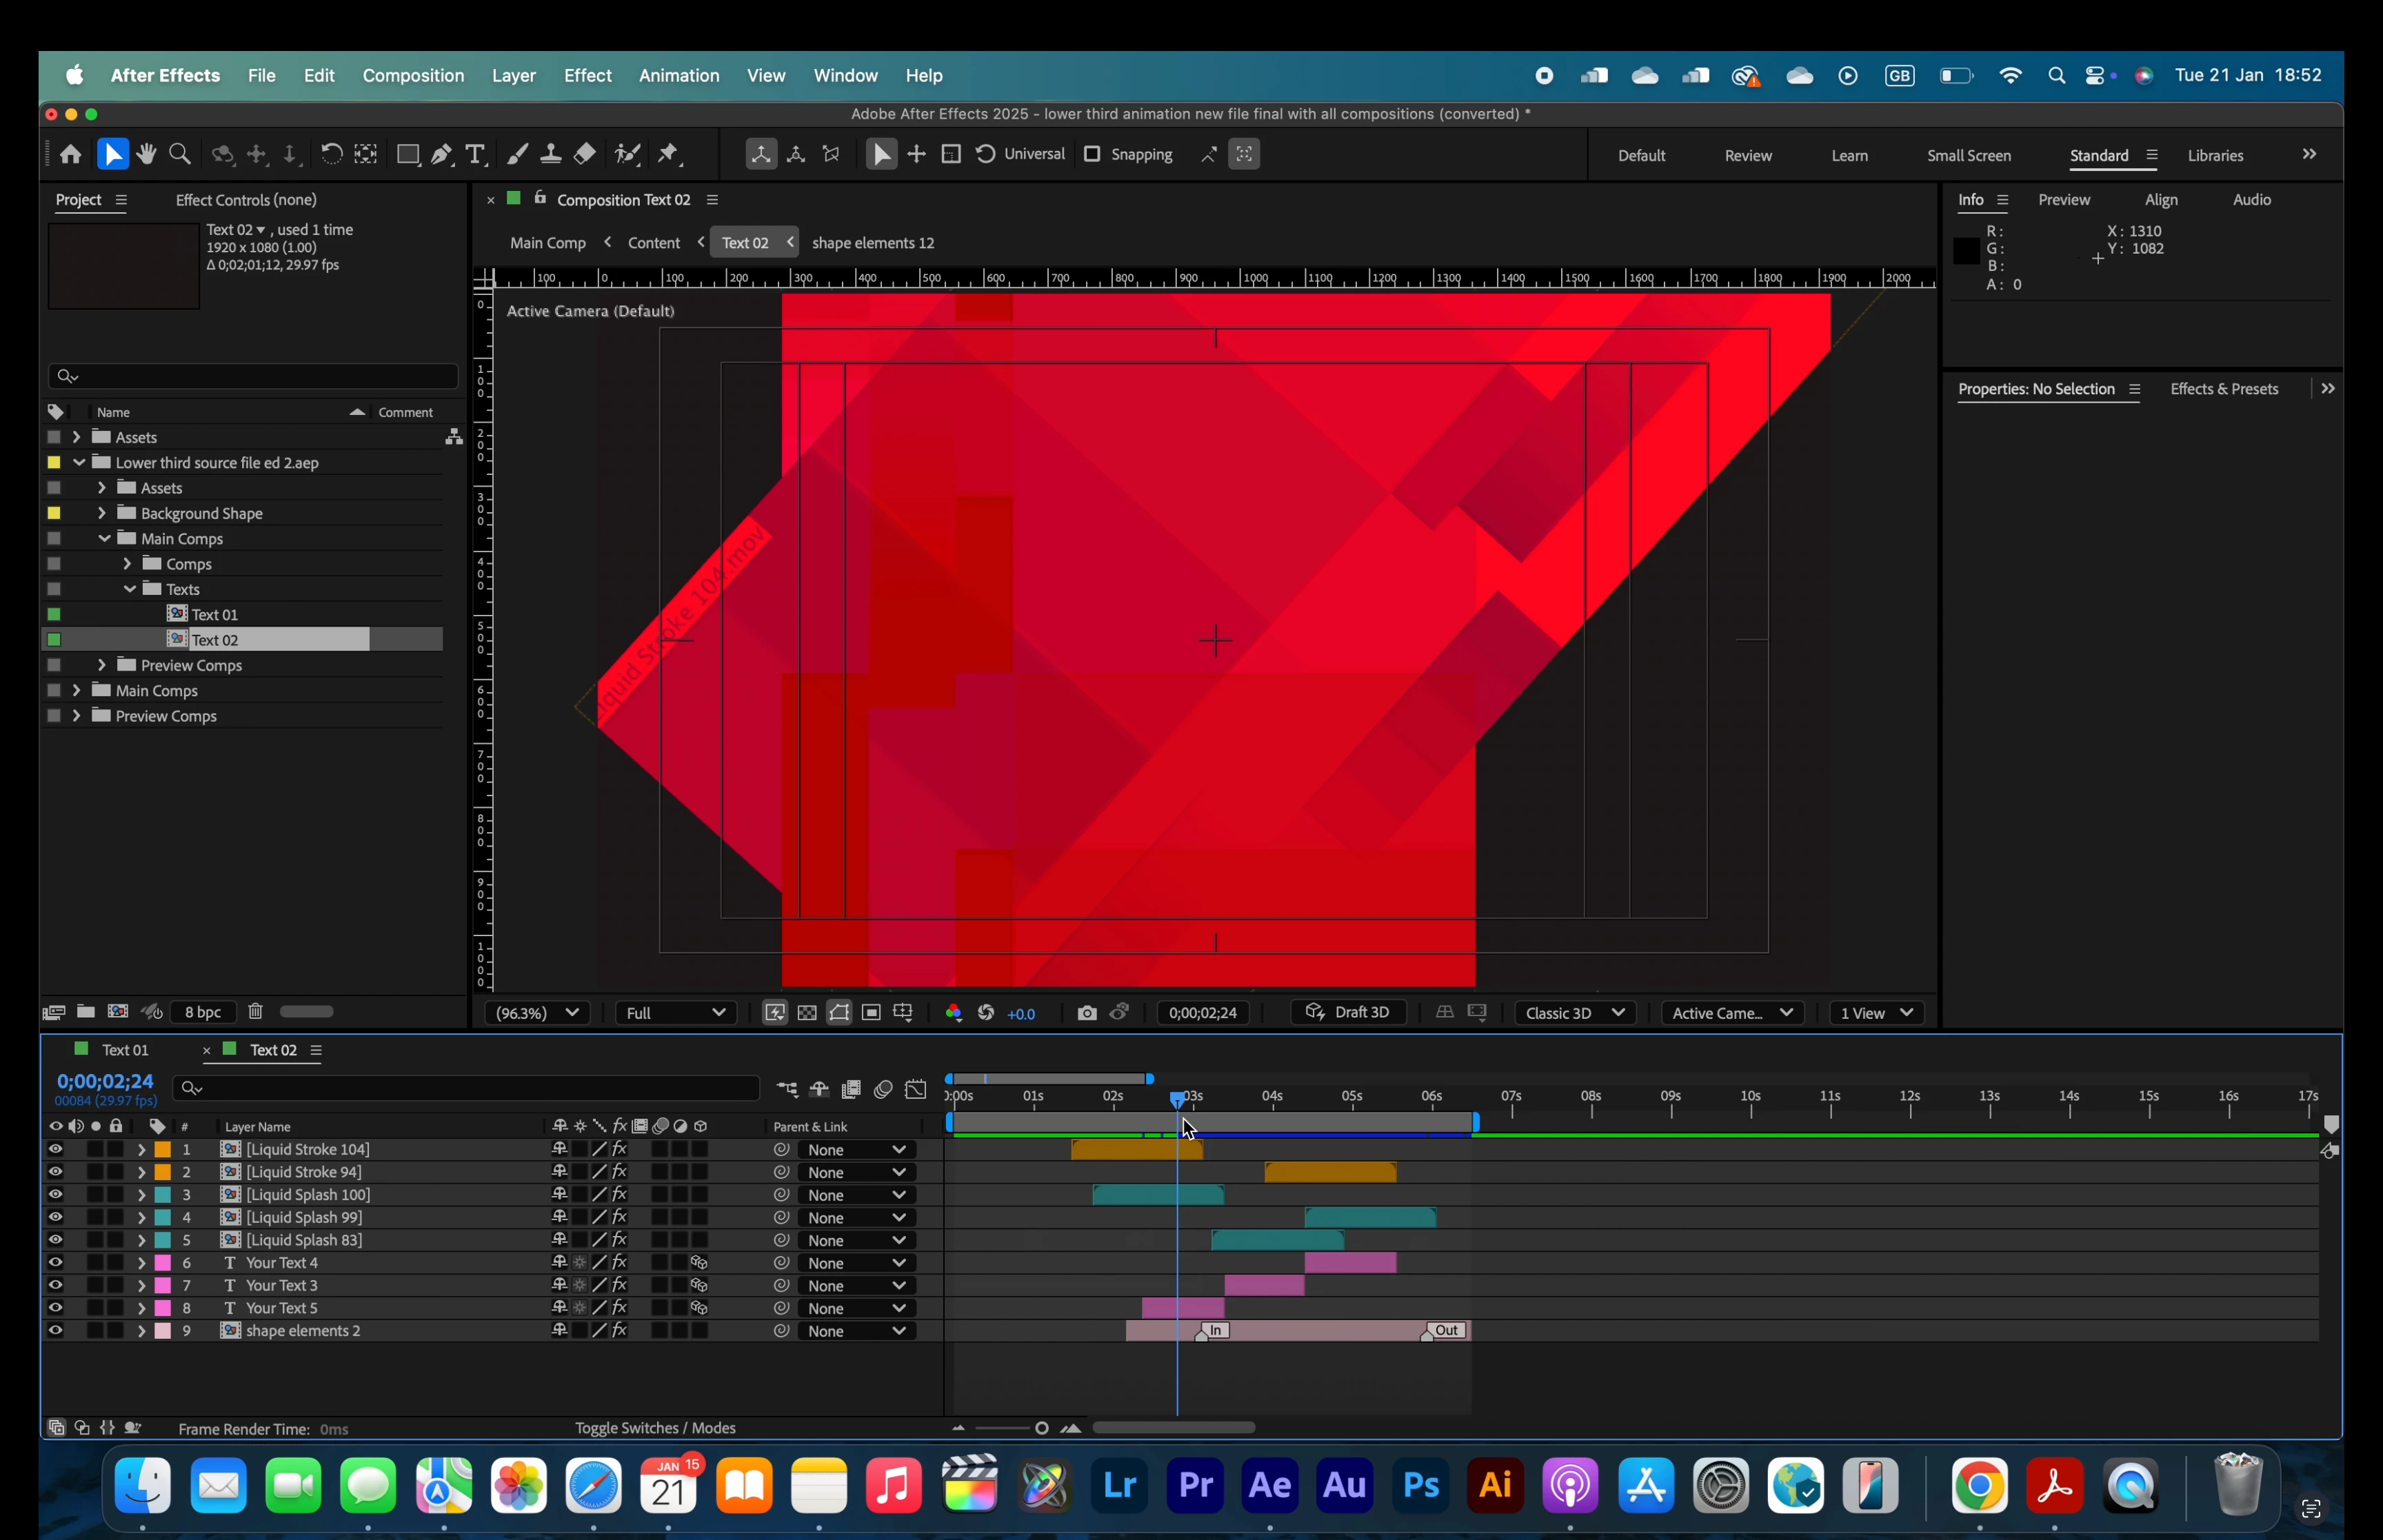This screenshot has height=1540, width=2383.
Task: Select the Rectangle shape tool
Action: pos(407,155)
